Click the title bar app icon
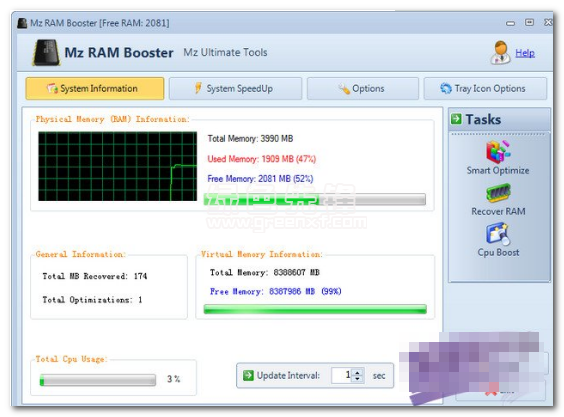The height and width of the screenshot is (417, 564). click(x=22, y=23)
